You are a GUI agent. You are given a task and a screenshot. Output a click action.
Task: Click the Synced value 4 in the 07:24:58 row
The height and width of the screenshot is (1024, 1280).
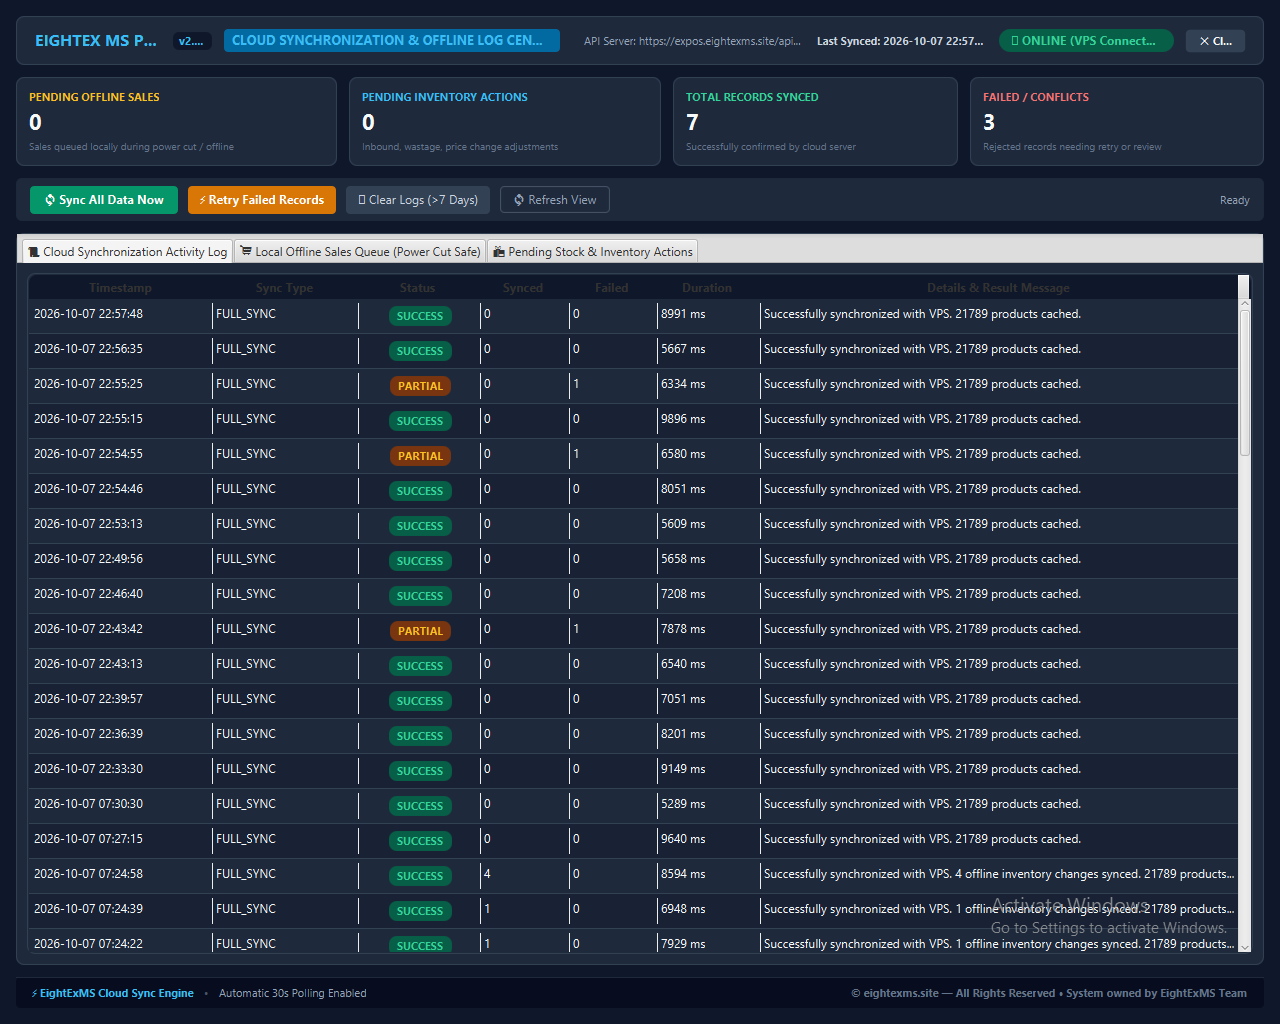click(x=487, y=874)
